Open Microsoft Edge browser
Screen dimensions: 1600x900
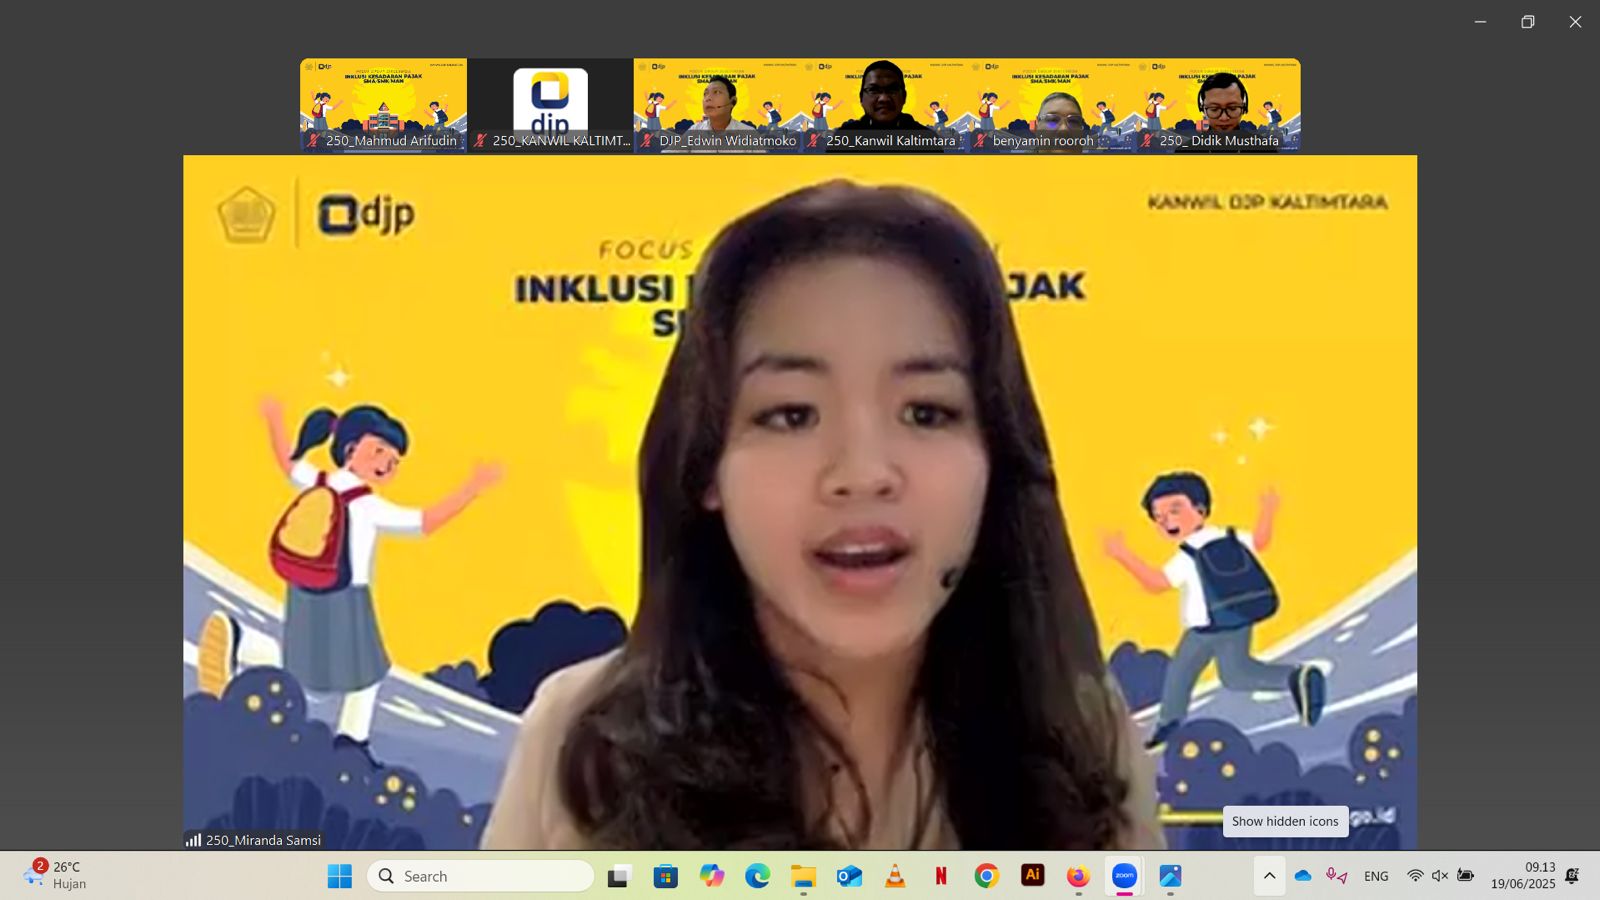[x=757, y=876]
